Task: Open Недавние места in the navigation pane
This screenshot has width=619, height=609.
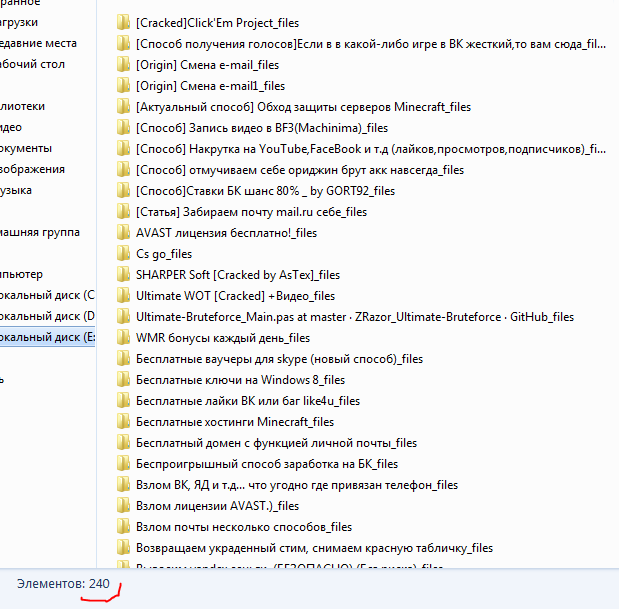Action: [38, 43]
